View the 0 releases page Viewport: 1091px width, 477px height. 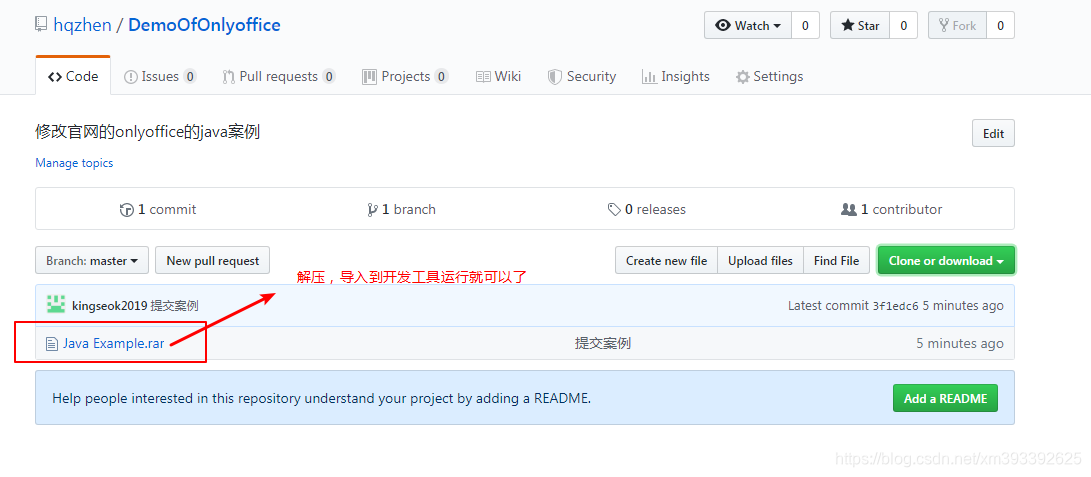pyautogui.click(x=647, y=209)
